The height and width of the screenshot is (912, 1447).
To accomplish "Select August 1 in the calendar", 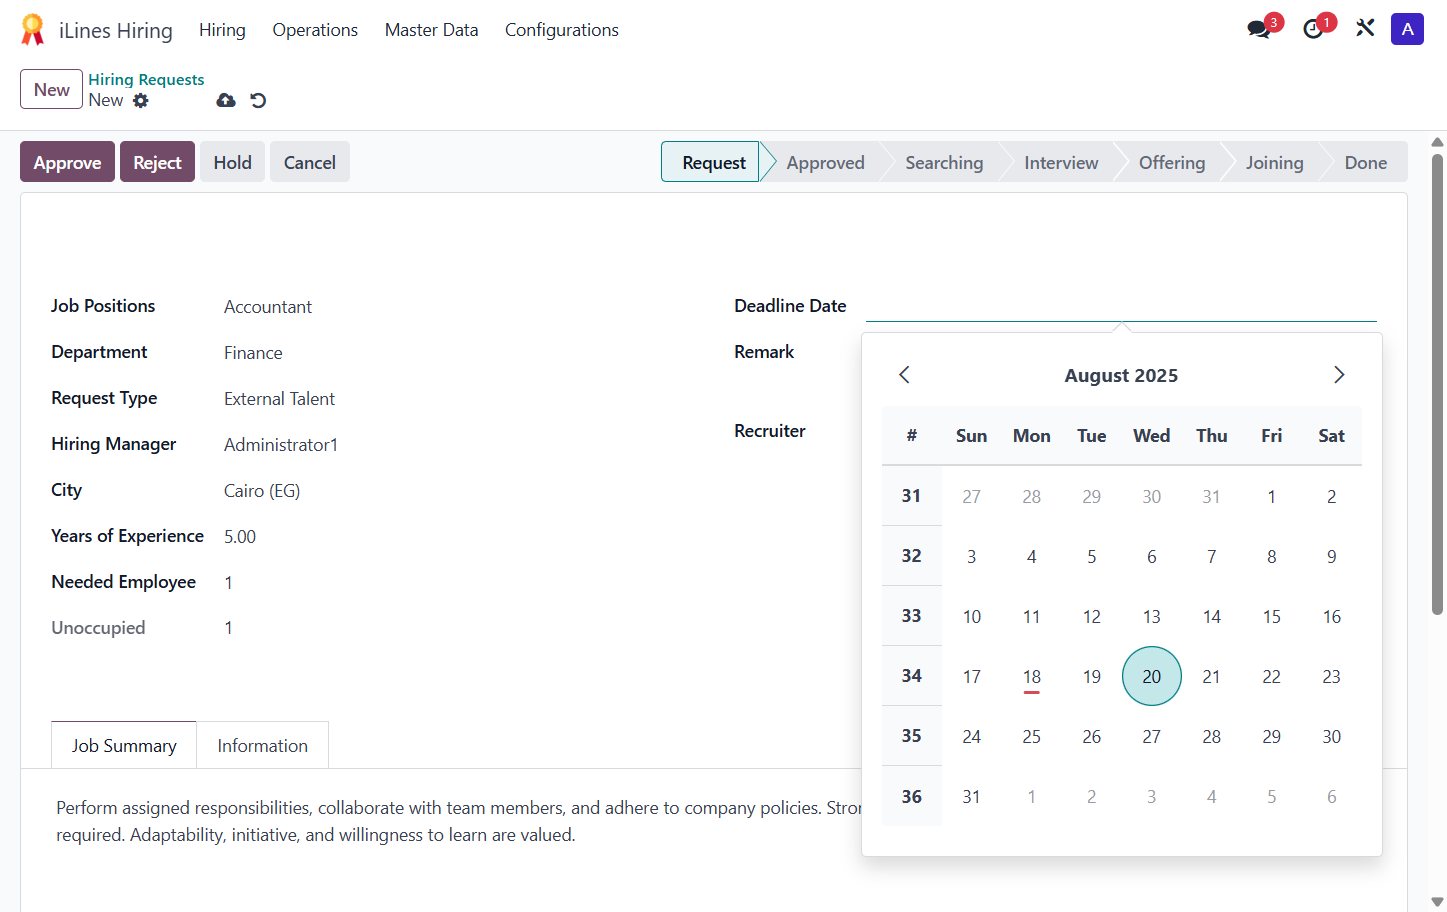I will [x=1272, y=496].
